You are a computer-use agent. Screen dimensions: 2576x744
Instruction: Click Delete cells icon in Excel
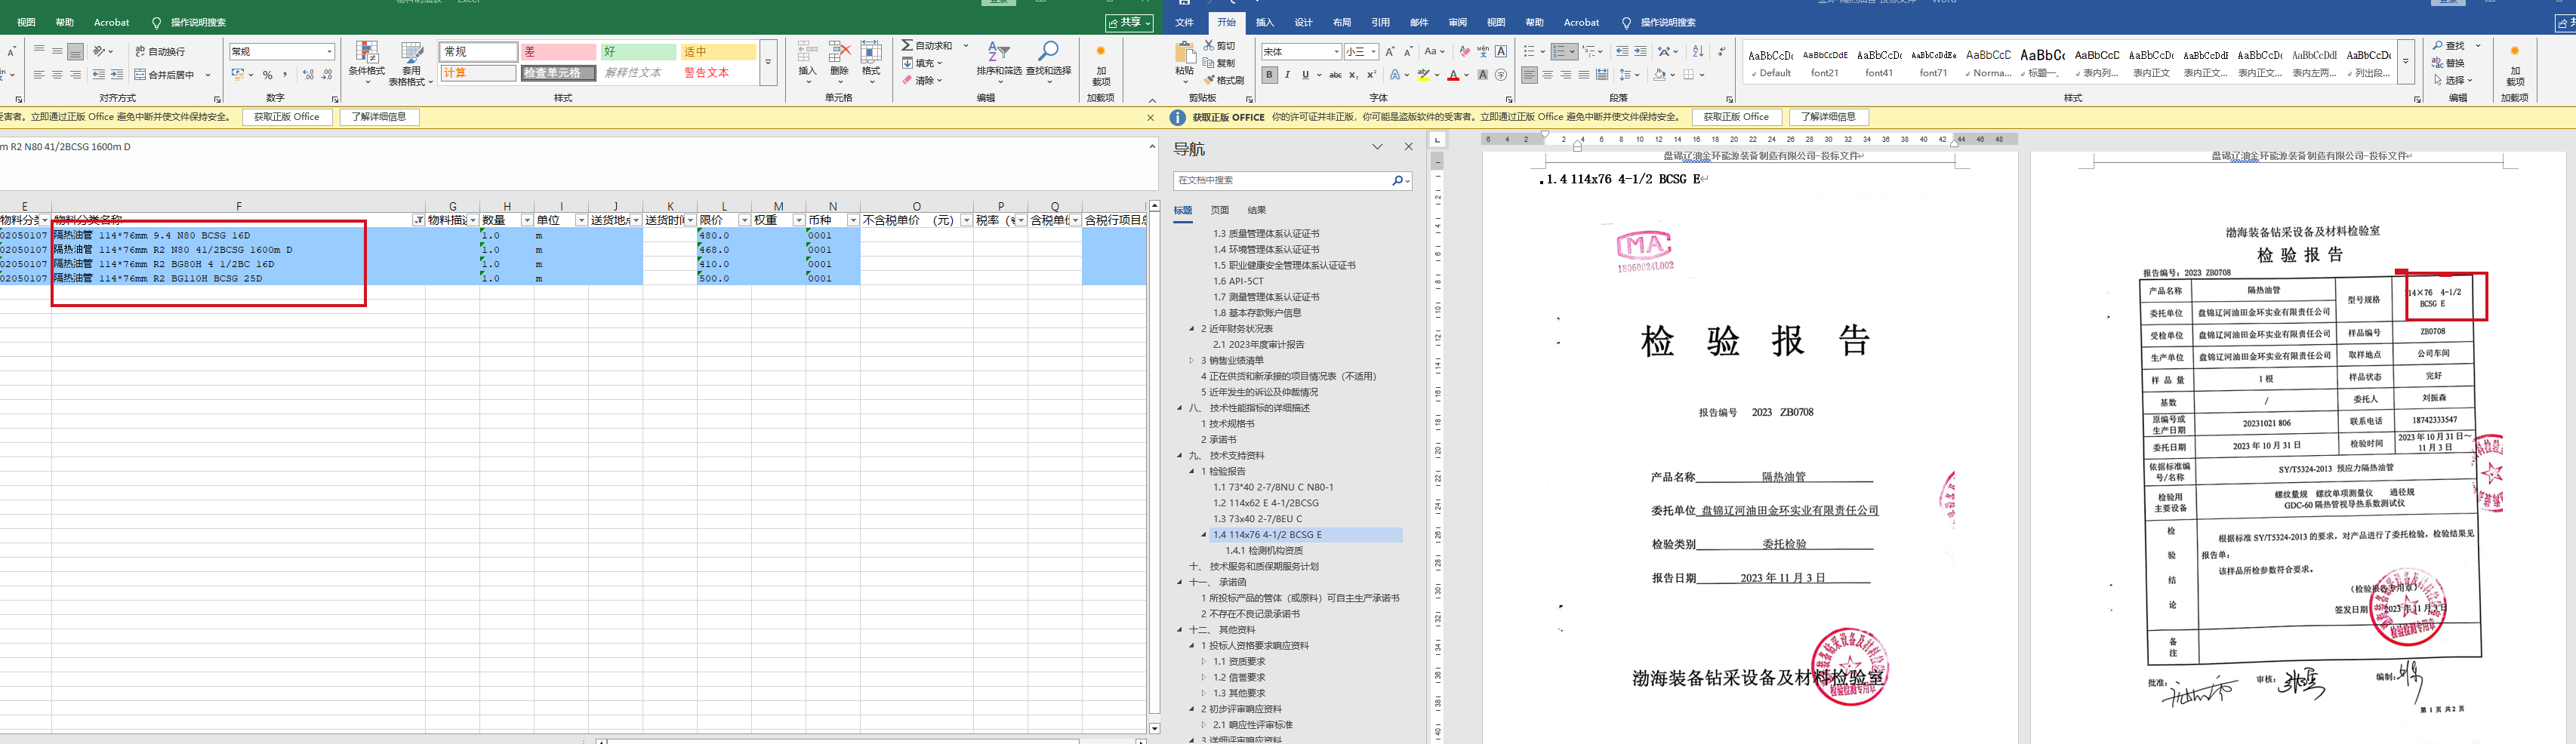coord(839,53)
